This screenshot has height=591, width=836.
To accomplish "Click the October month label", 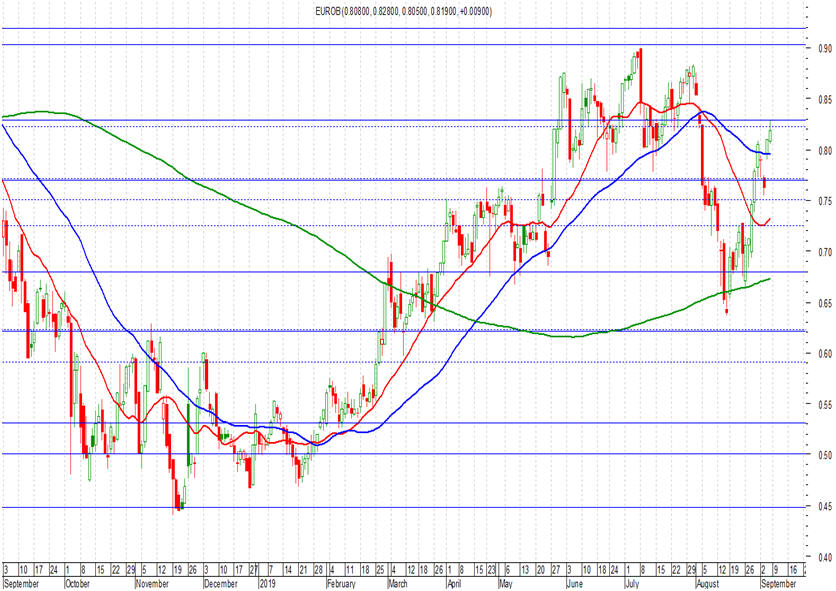I will click(77, 584).
